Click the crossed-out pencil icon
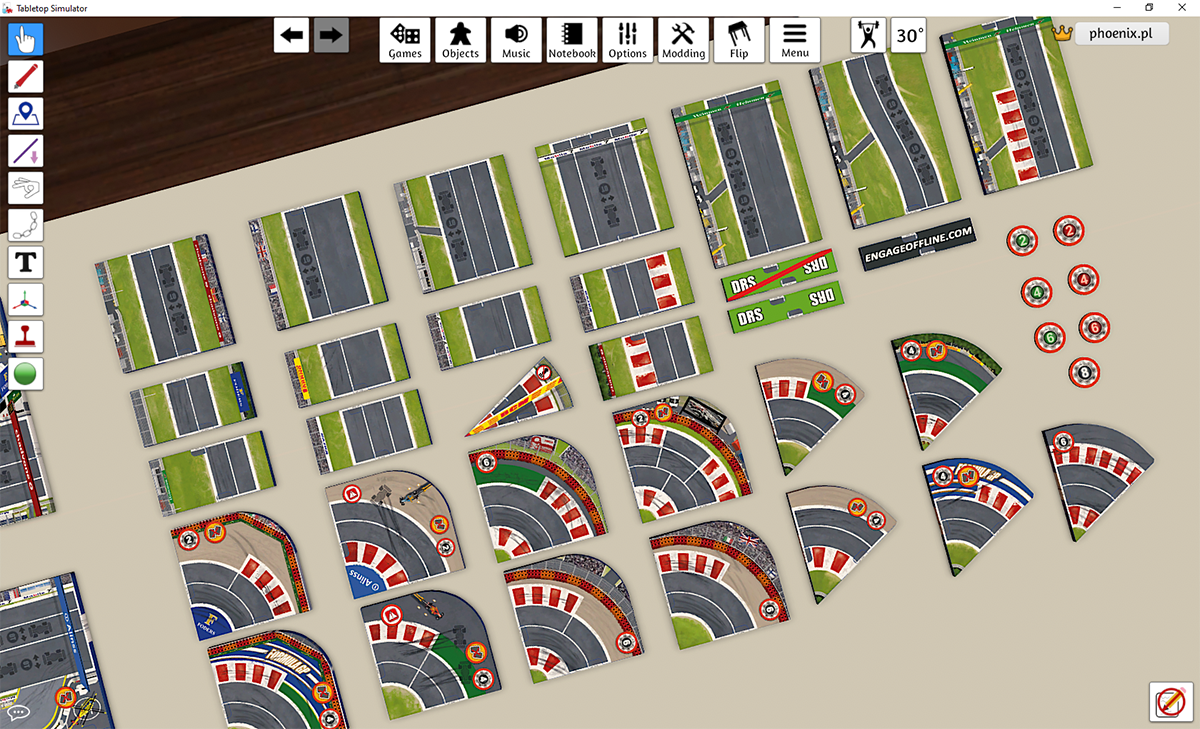Screen dimensions: 1200x729 click(1170, 701)
